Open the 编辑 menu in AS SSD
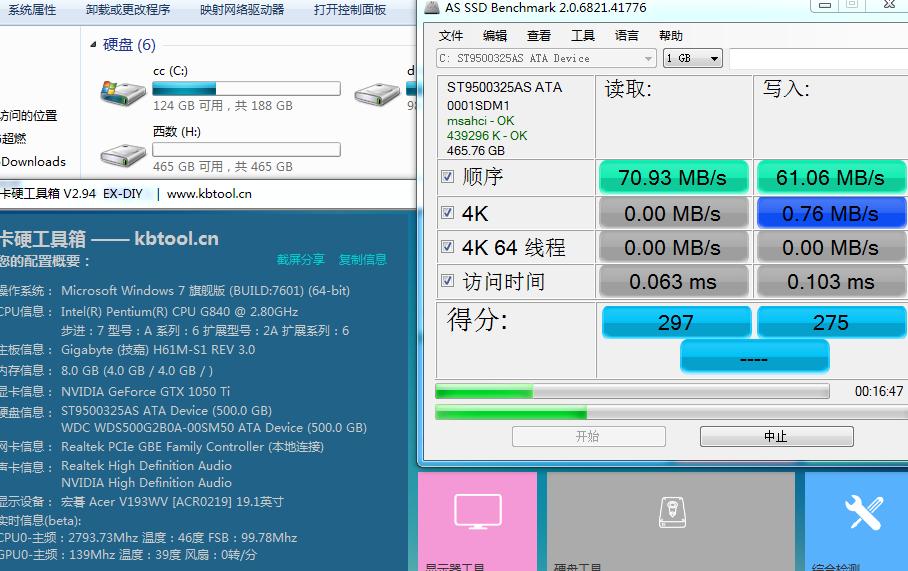Viewport: 908px width, 571px height. click(495, 36)
